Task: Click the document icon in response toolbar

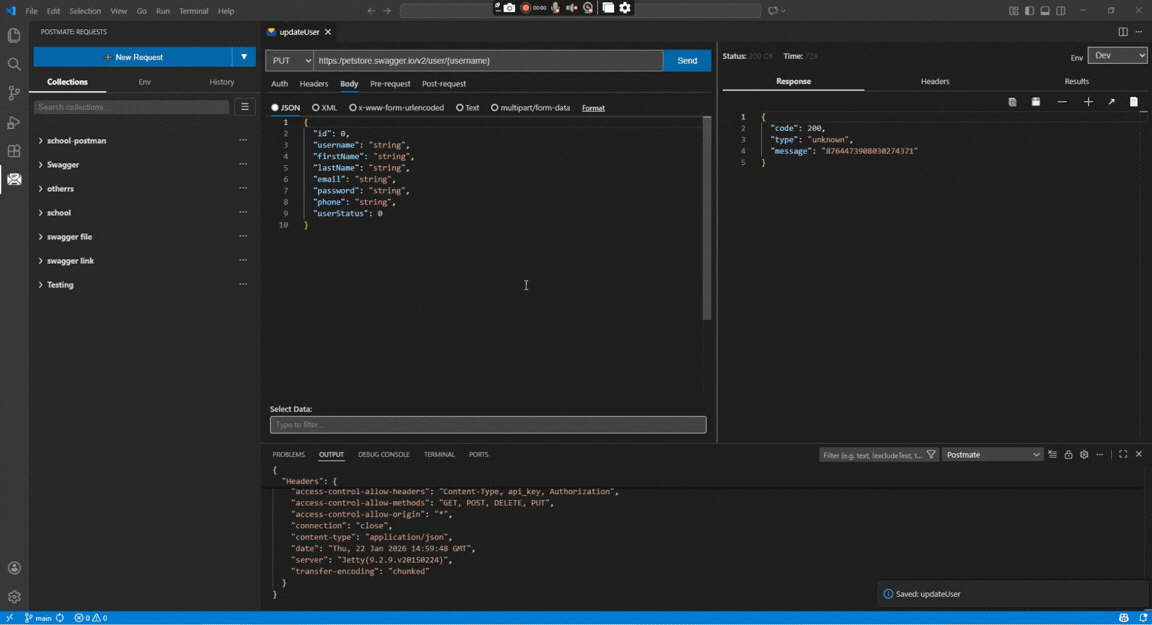Action: click(x=1134, y=102)
